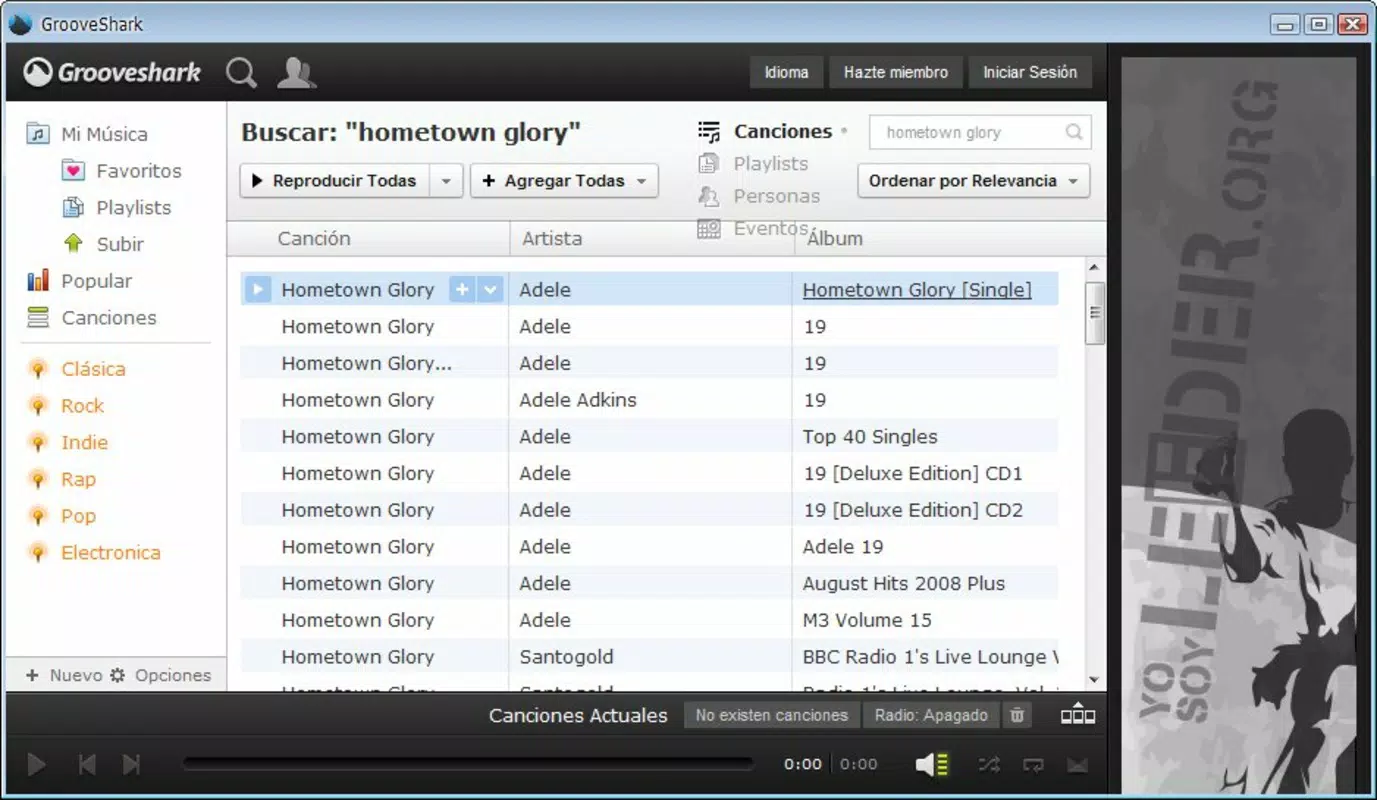Toggle the crossfade icon at the player bar end
This screenshot has height=800, width=1377.
[x=1077, y=765]
